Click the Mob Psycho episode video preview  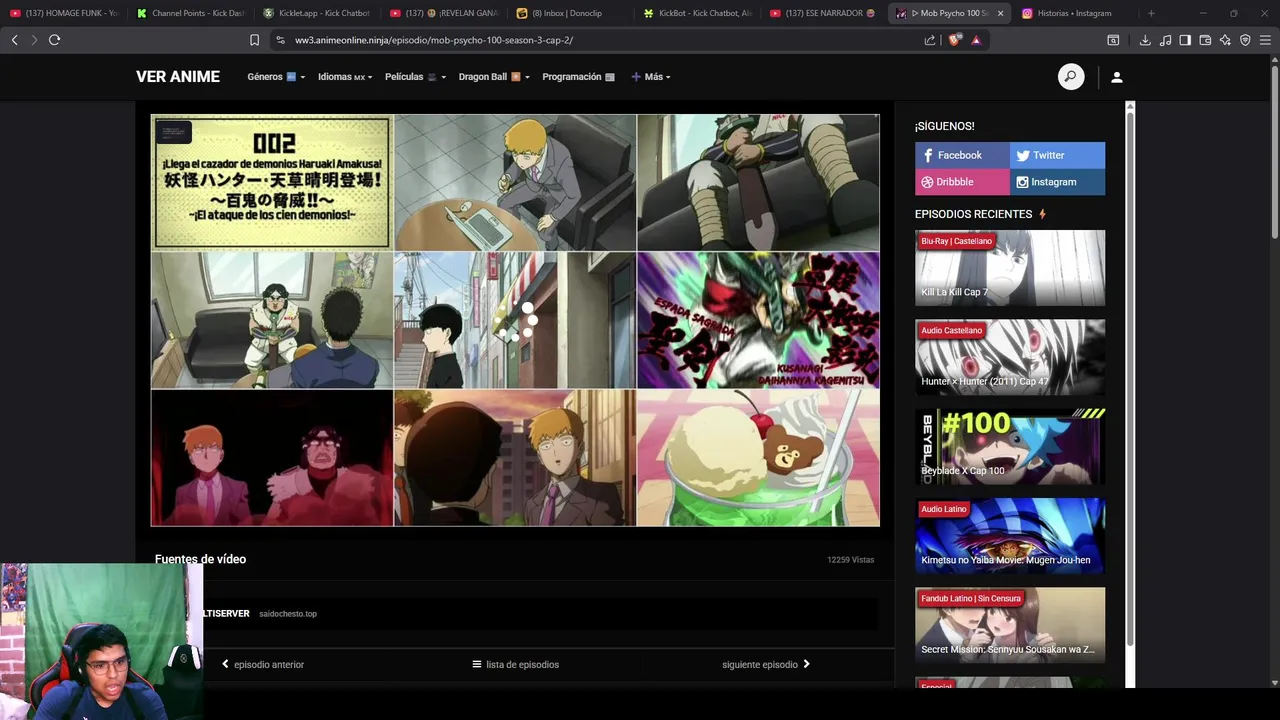tap(515, 320)
